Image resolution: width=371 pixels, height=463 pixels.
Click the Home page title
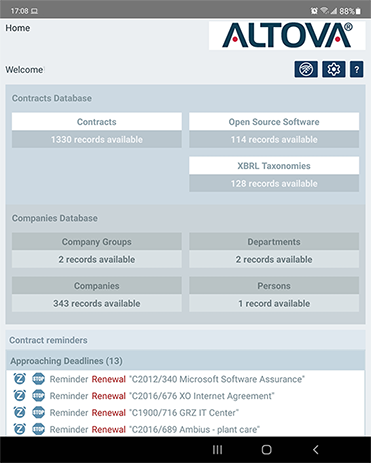click(x=18, y=28)
